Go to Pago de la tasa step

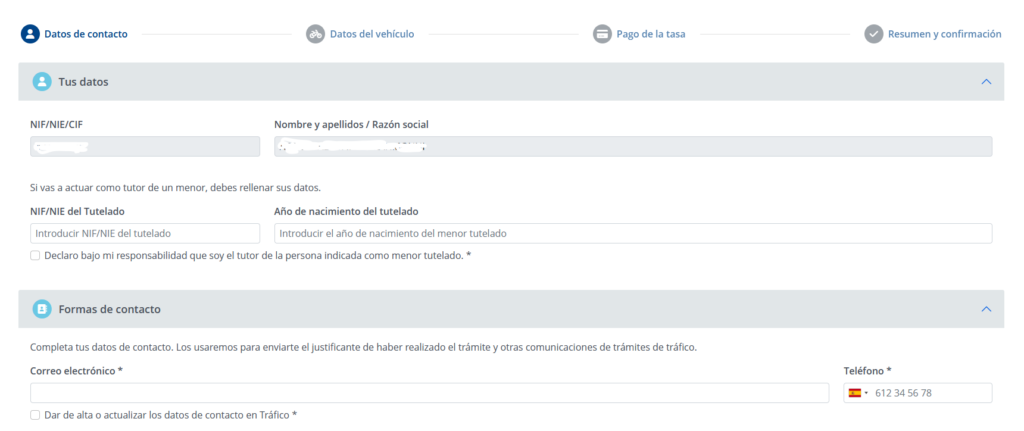650,33
